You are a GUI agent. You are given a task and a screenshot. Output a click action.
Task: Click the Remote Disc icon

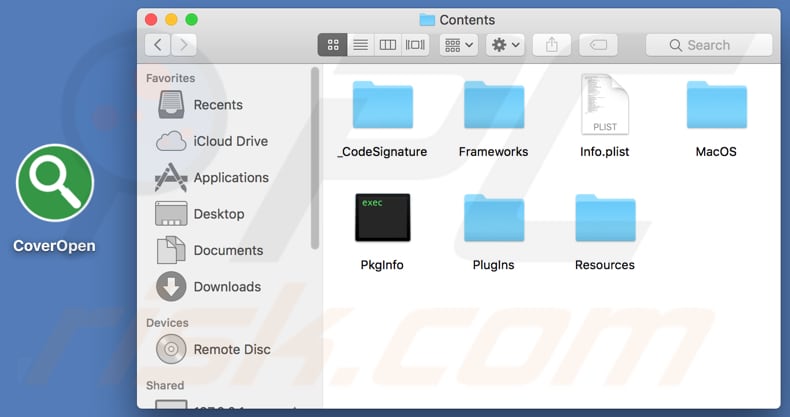tap(171, 349)
